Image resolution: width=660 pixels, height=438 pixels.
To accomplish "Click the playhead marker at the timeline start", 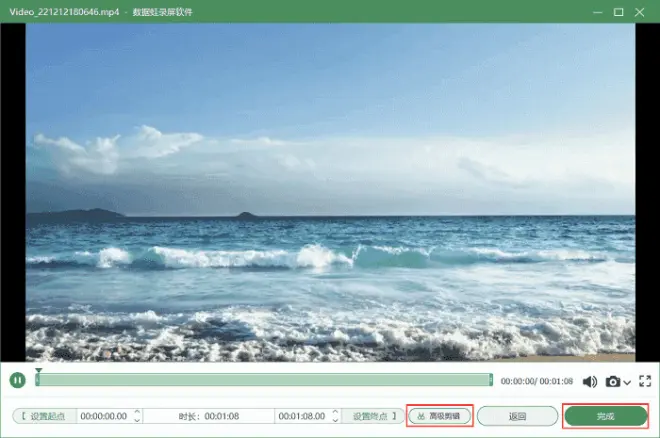I will (x=38, y=373).
